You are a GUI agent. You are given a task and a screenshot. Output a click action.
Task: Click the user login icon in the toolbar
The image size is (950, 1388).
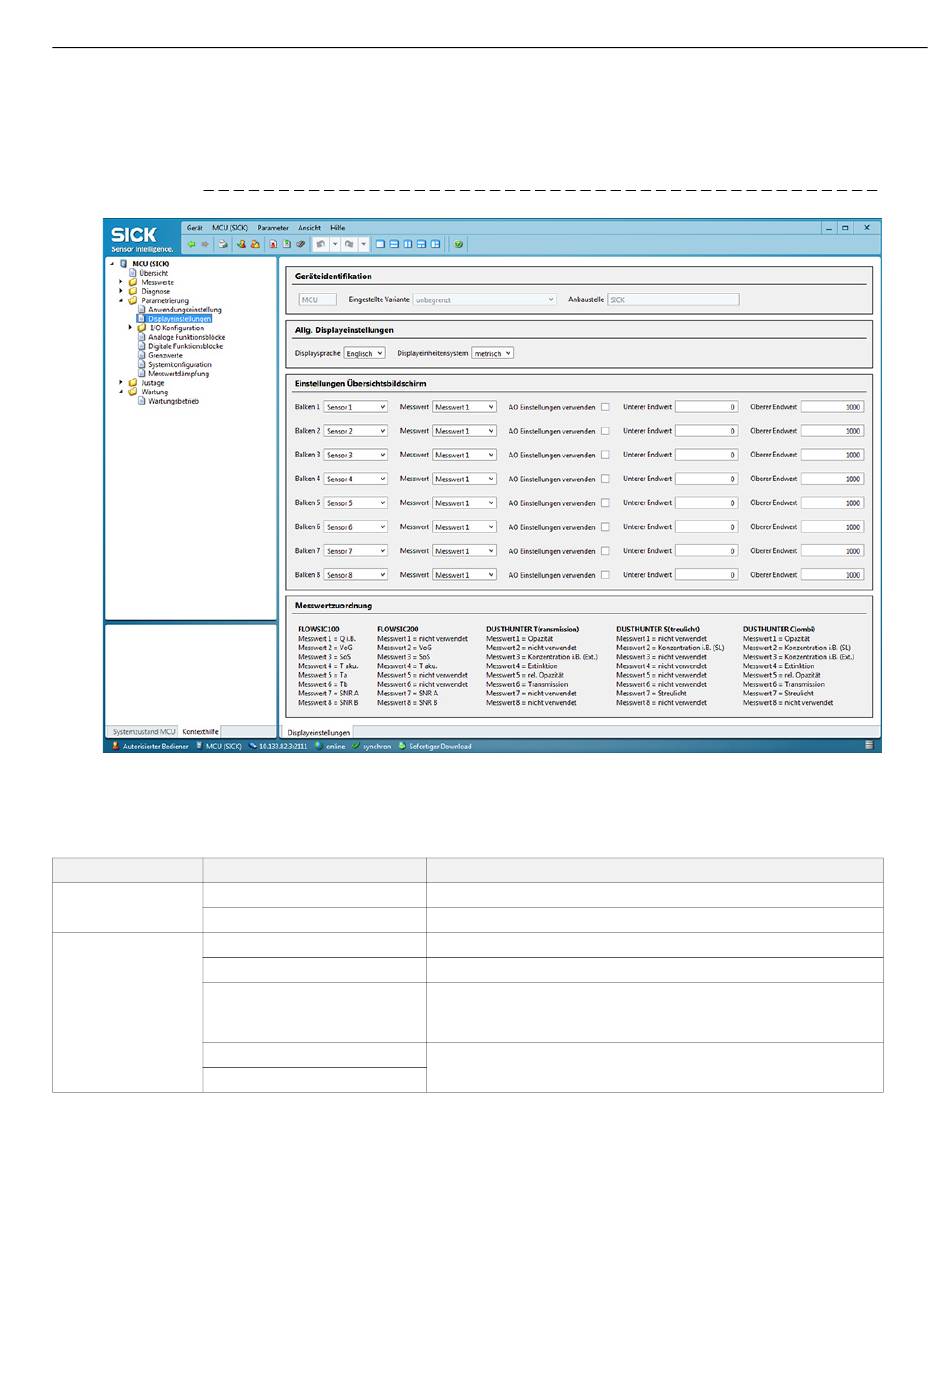coord(241,244)
